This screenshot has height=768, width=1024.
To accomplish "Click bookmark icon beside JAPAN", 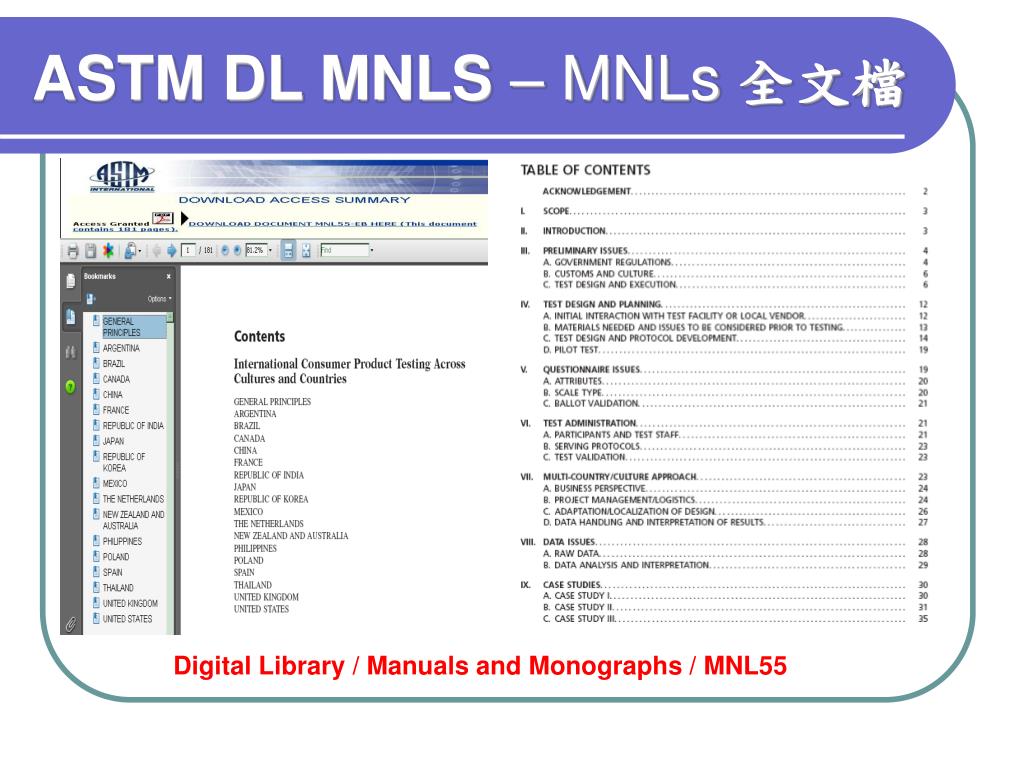I will (x=96, y=441).
